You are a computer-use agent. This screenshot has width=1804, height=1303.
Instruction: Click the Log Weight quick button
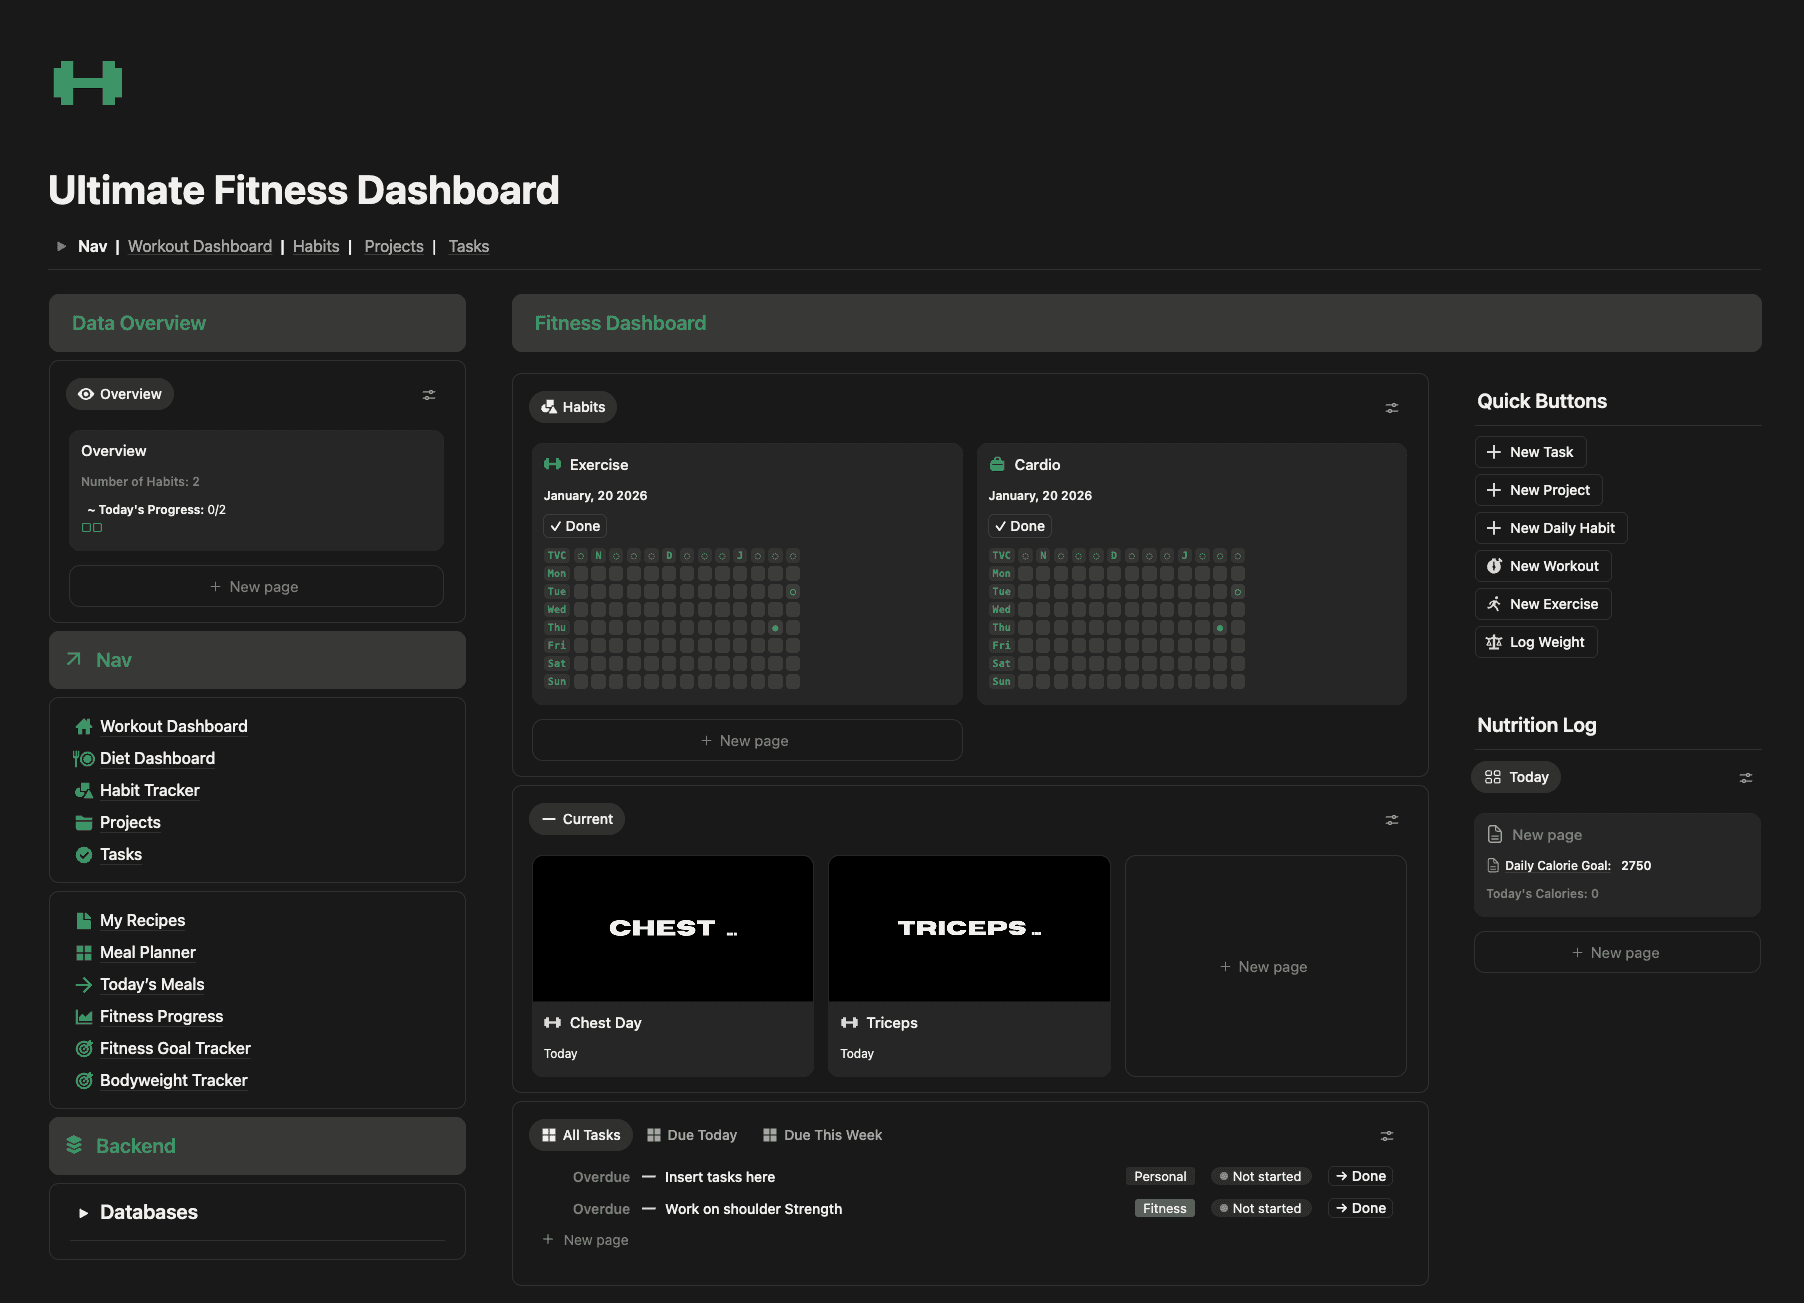(x=1536, y=643)
